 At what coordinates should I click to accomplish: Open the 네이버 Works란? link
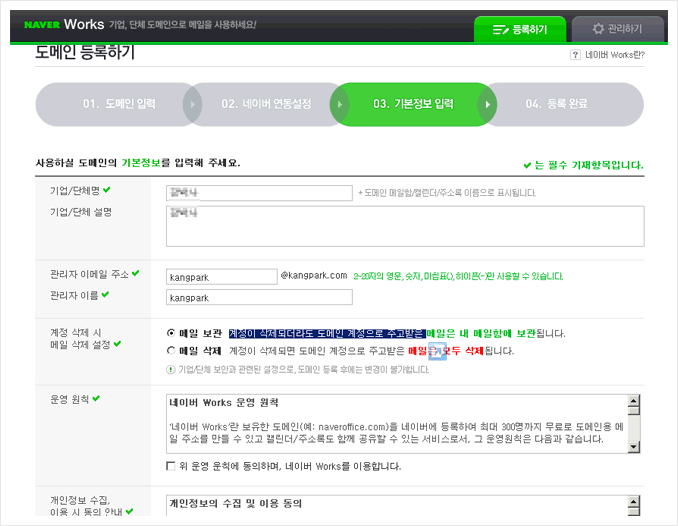click(614, 55)
